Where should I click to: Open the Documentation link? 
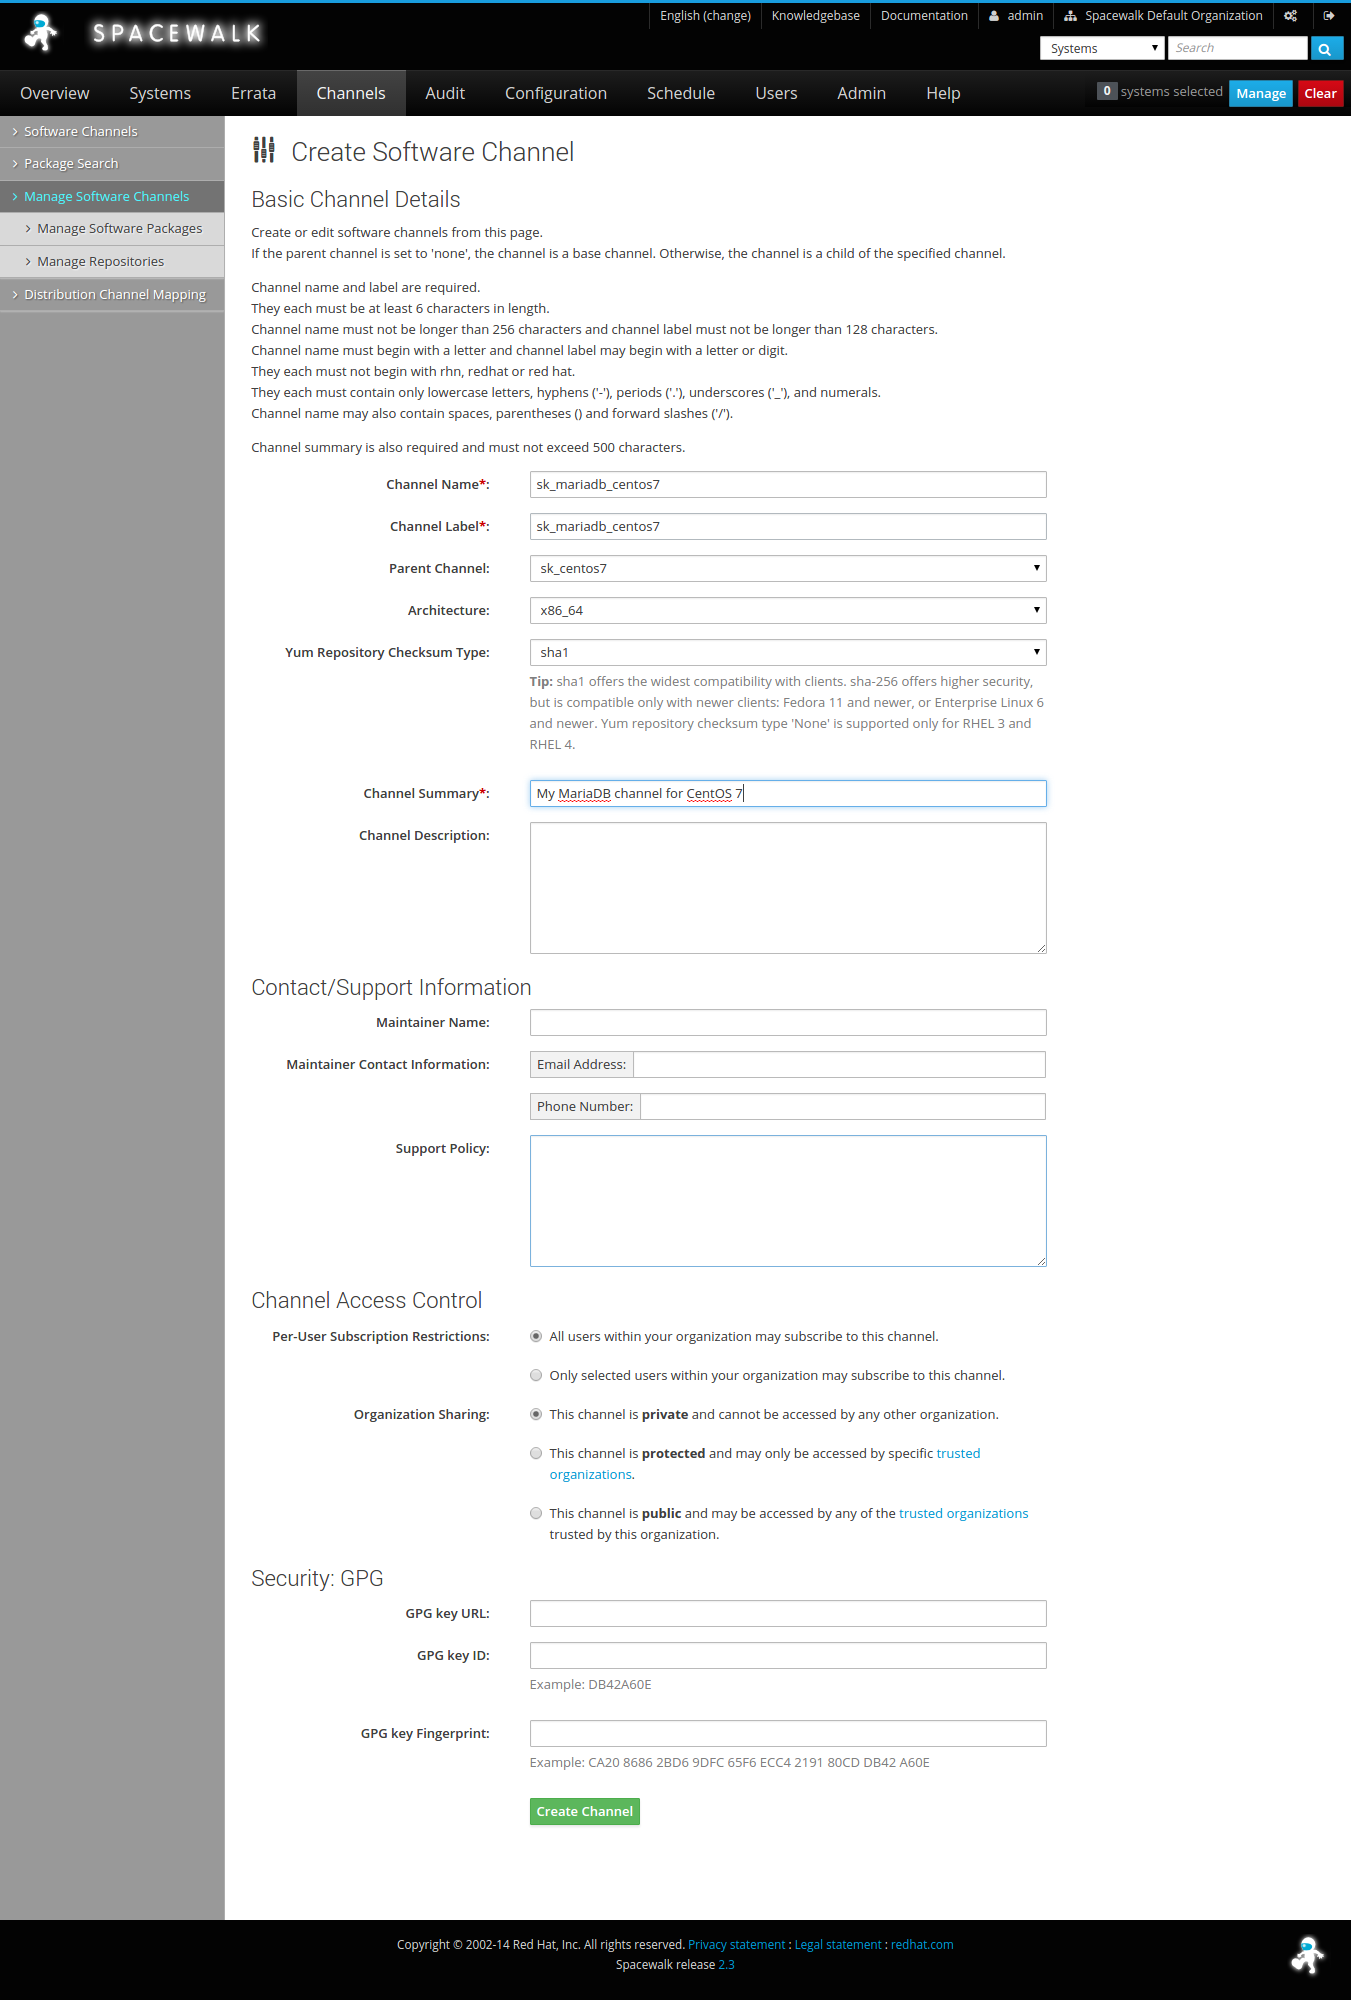(x=924, y=16)
